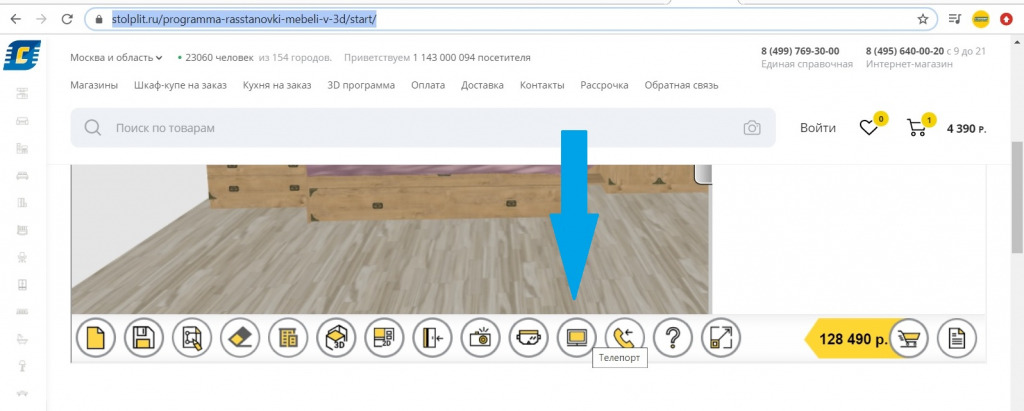Image resolution: width=1024 pixels, height=411 pixels.
Task: Open the favorites heart icon
Action: (869, 128)
